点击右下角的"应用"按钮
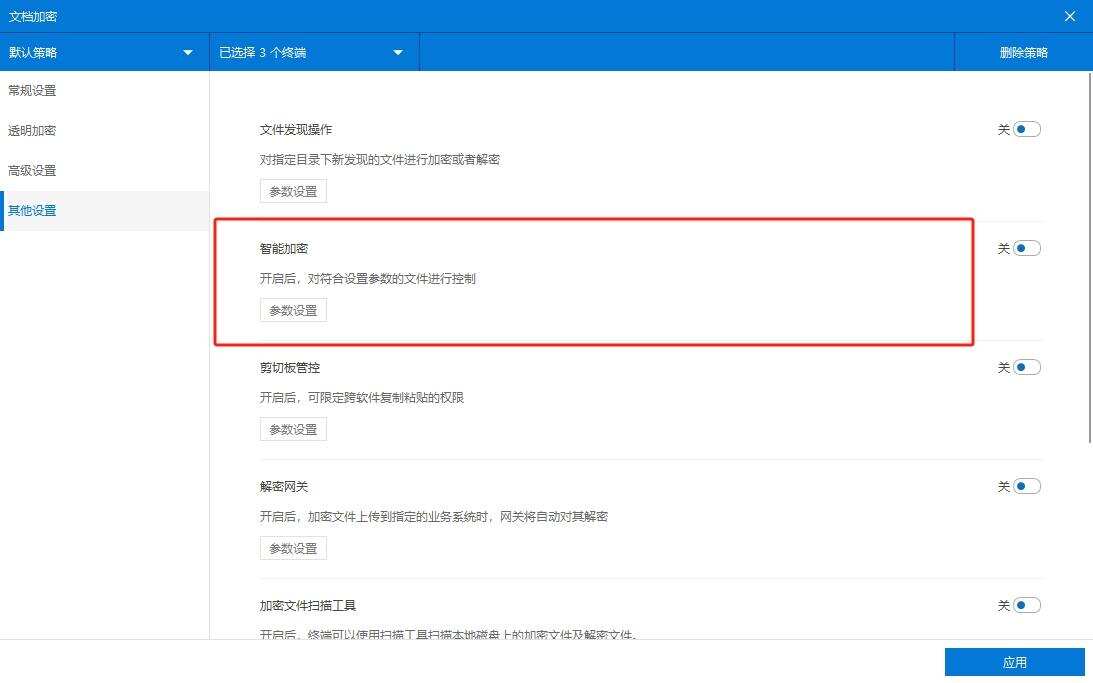 [1016, 662]
